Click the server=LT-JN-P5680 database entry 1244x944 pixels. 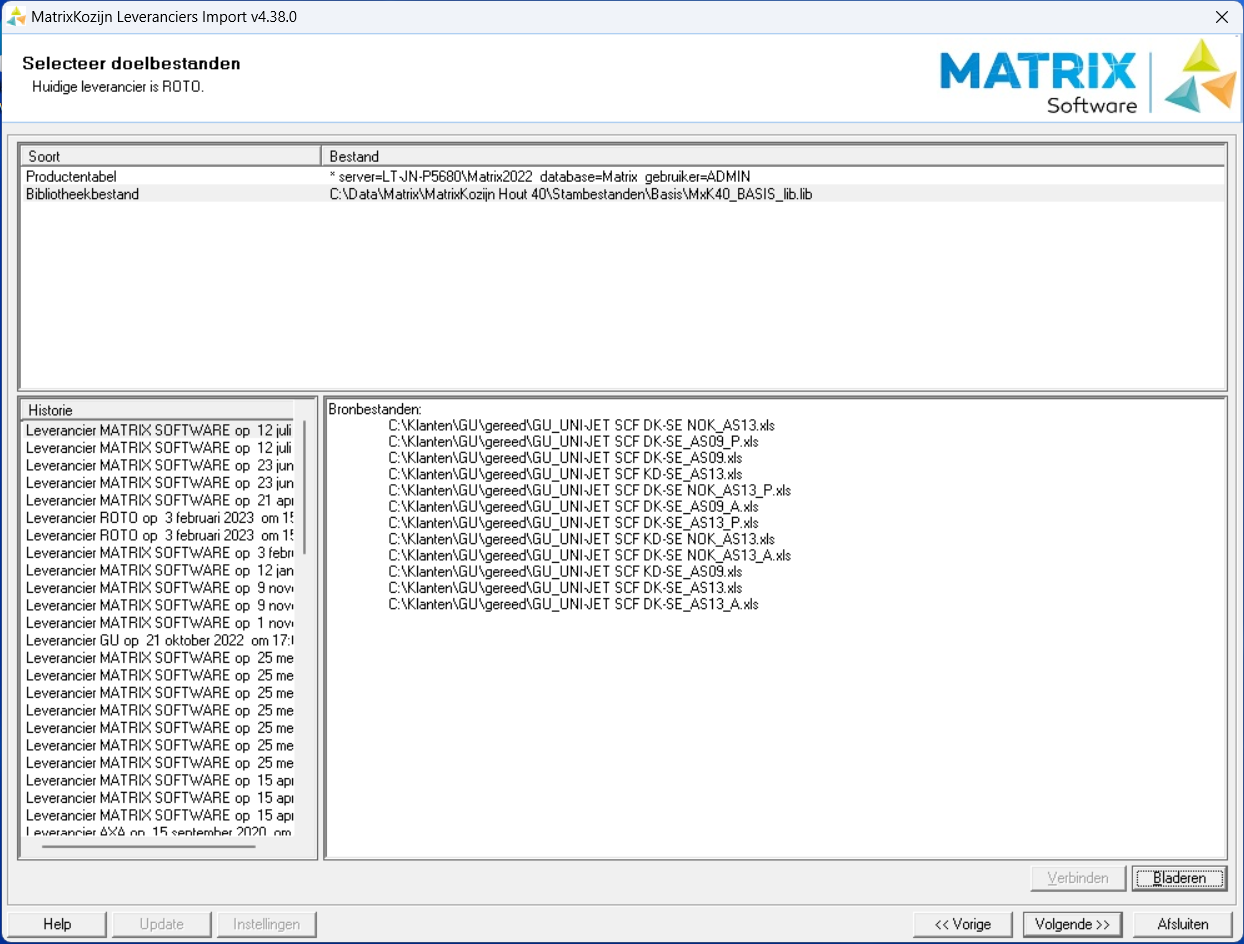[x=540, y=177]
